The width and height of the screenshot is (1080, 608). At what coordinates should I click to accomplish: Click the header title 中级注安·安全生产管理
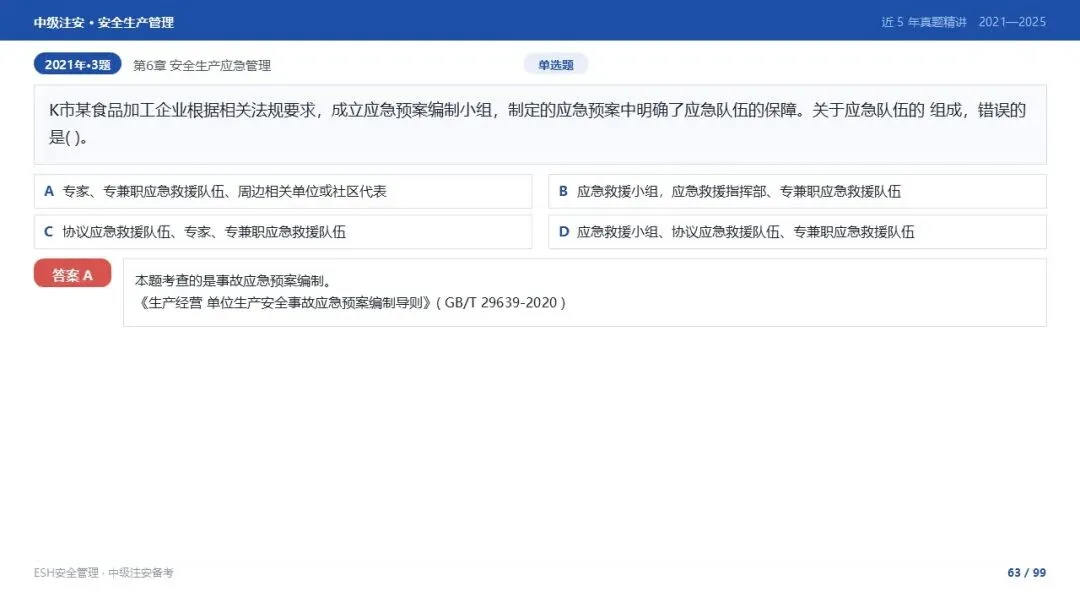pyautogui.click(x=103, y=22)
